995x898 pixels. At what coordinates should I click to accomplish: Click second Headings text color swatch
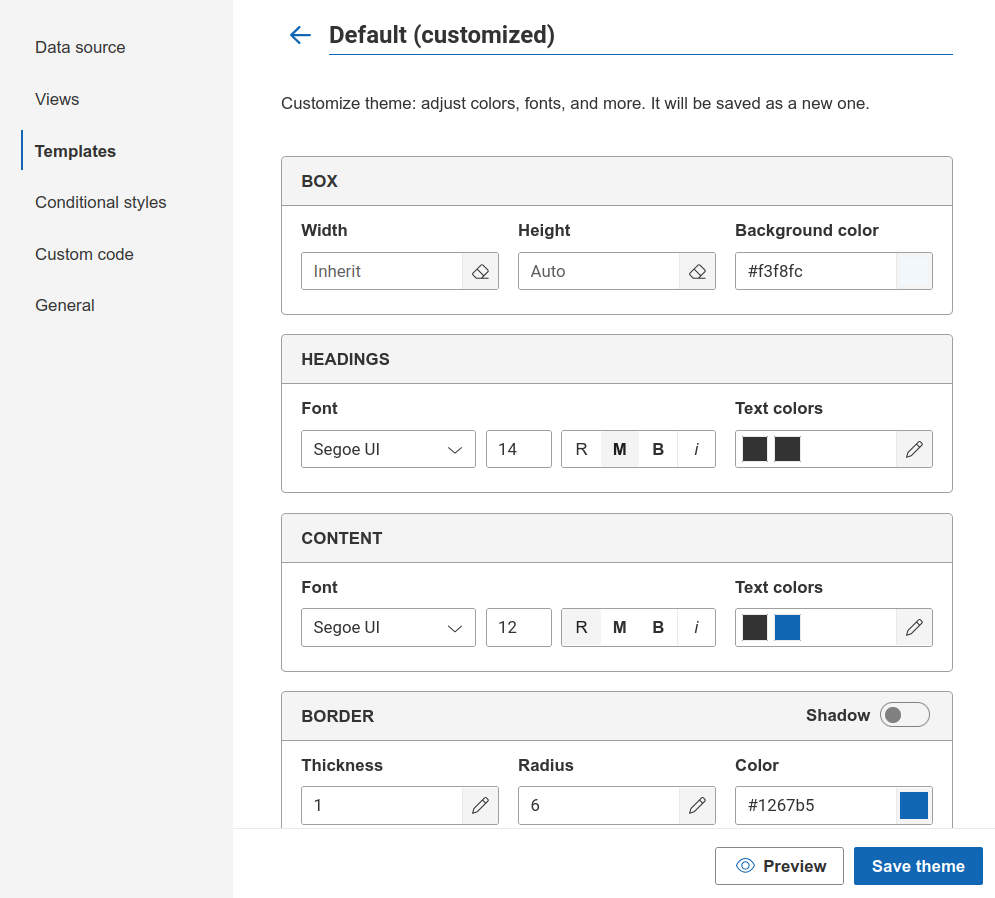tap(787, 449)
